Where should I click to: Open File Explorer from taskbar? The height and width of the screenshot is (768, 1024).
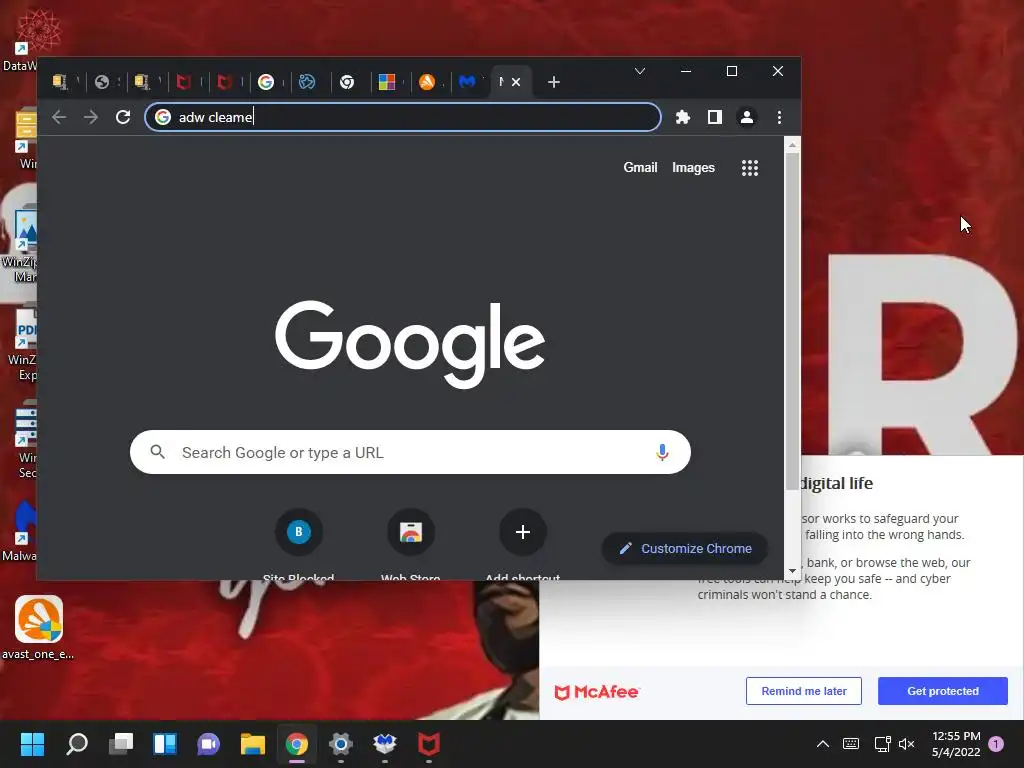click(x=253, y=744)
